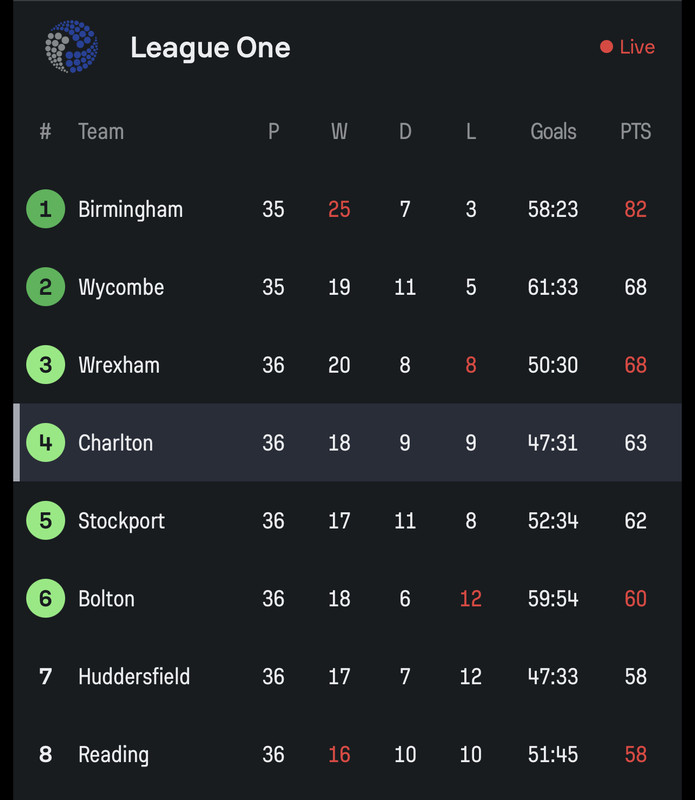
Task: Click the Goals column header
Action: [x=553, y=132]
